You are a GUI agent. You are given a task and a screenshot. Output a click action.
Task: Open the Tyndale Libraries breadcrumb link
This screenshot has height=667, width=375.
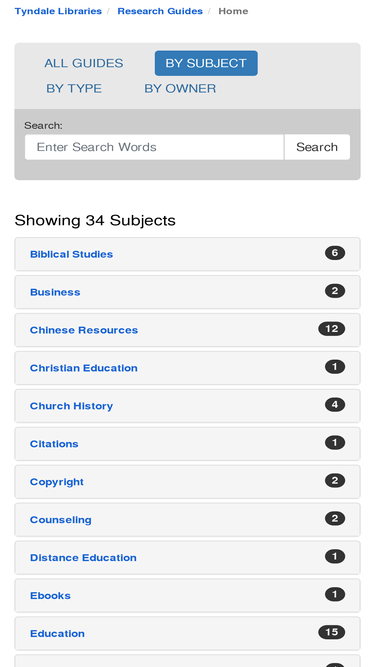[x=58, y=11]
